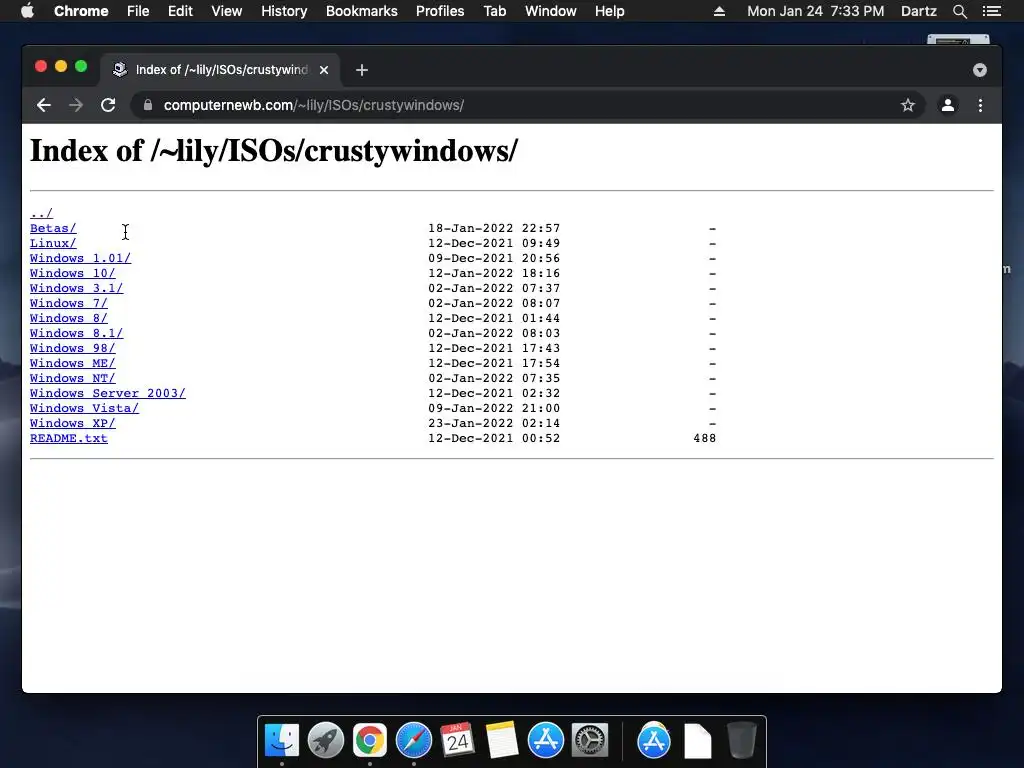Open a new tab with plus button
The image size is (1024, 768).
click(x=362, y=70)
